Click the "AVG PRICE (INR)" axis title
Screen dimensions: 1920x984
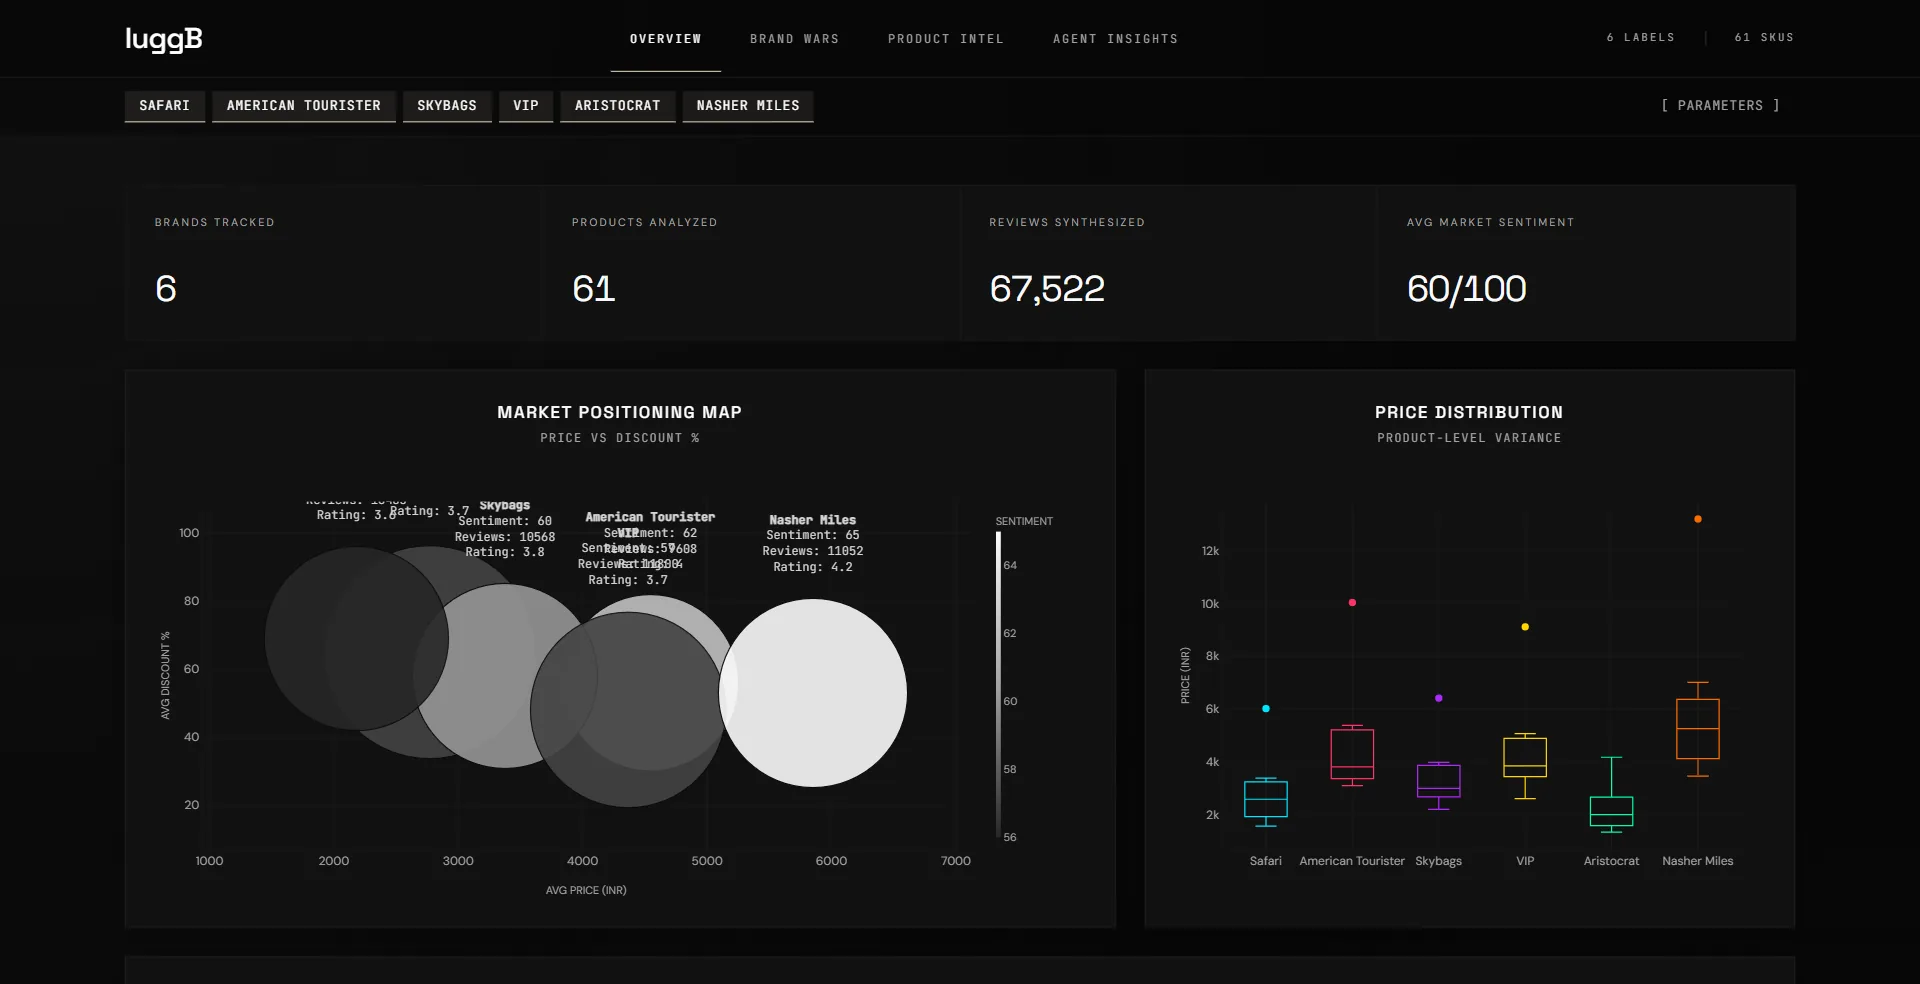586,890
